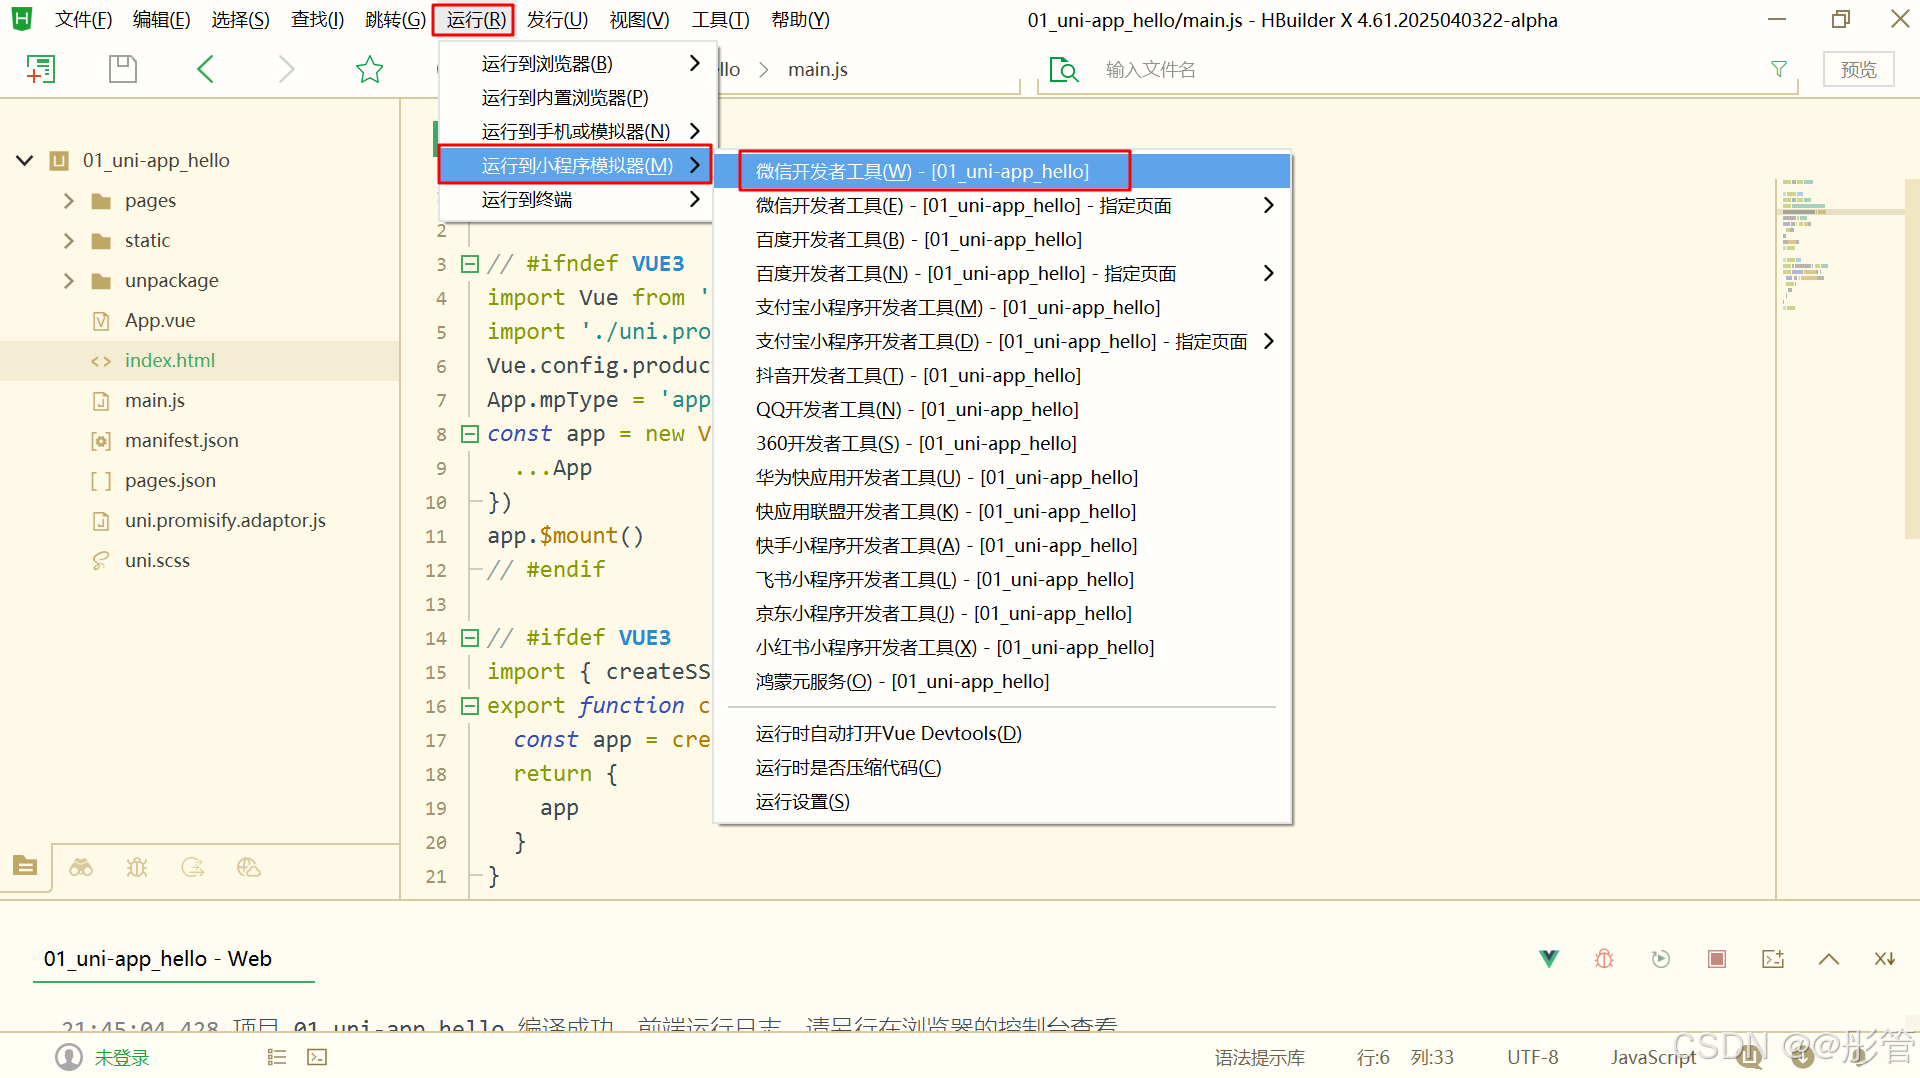1920x1078 pixels.
Task: Toggle 运行时自动打开Vue Devtools(D)
Action: tap(1003, 733)
